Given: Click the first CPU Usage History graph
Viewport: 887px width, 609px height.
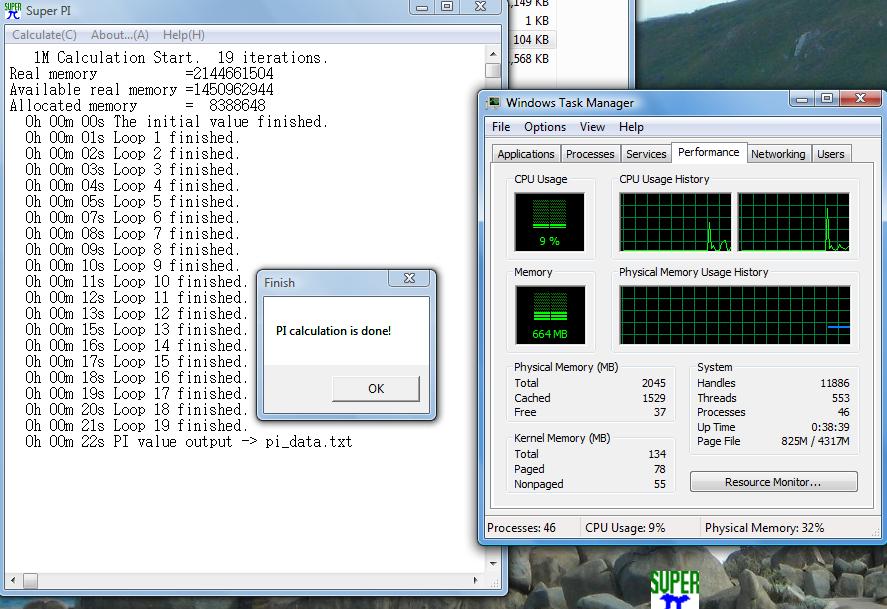Looking at the screenshot, I should 675,222.
